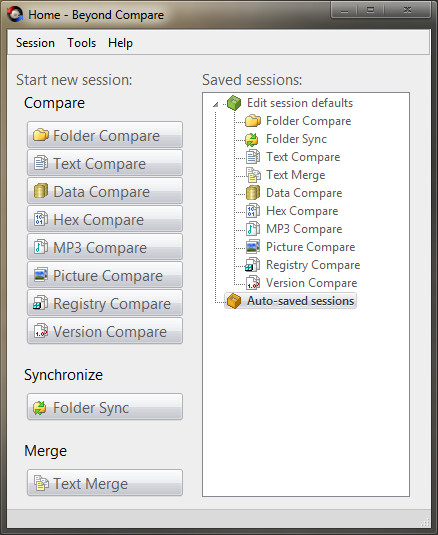
Task: Click the Version Compare tree icon
Action: 253,283
